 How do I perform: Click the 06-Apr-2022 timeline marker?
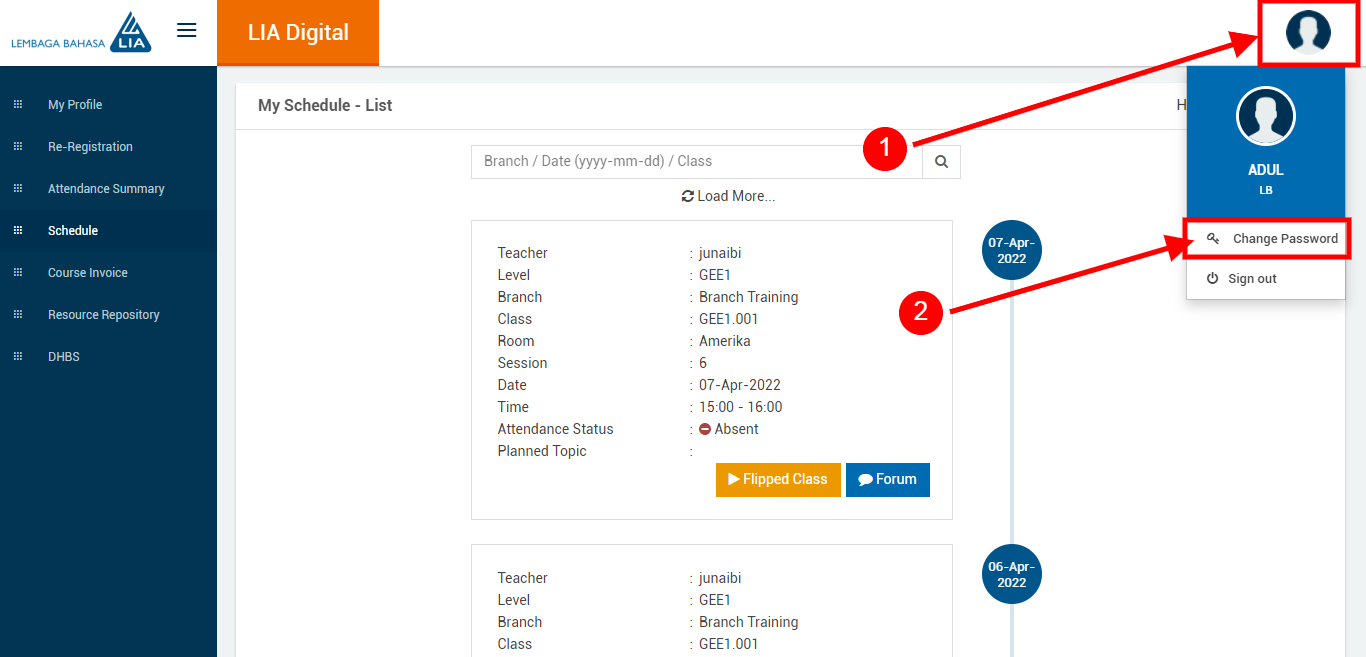(x=1011, y=575)
